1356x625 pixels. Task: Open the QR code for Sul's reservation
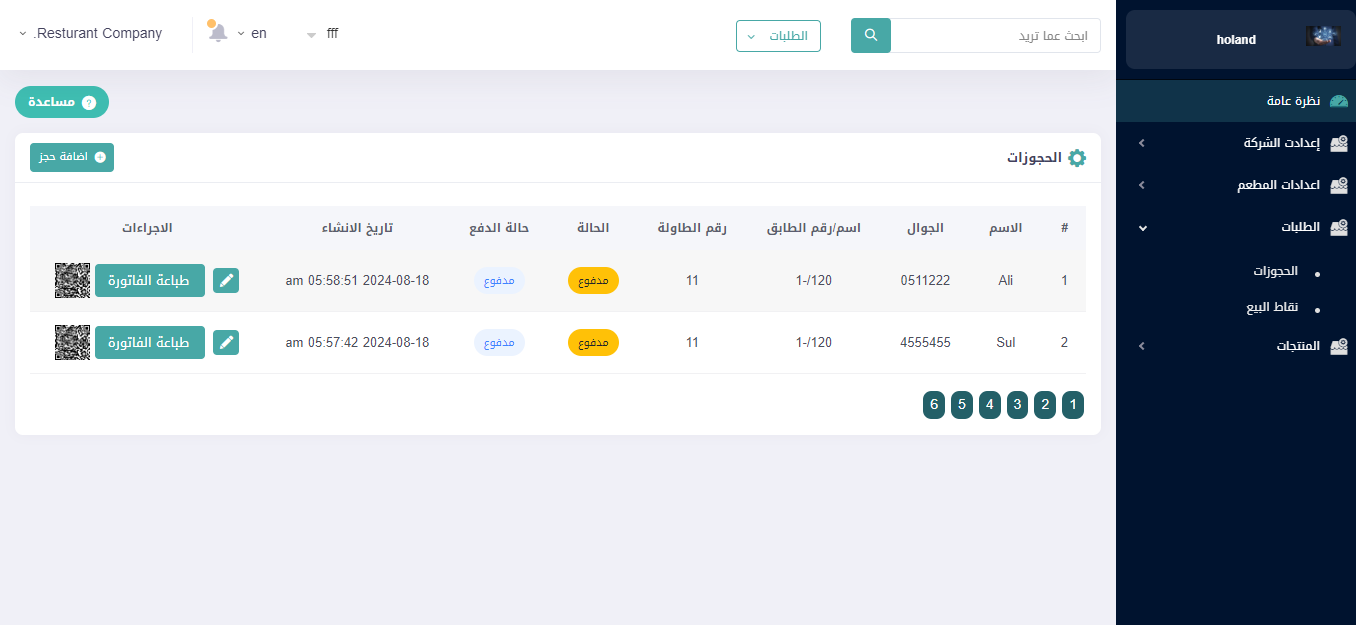73,343
